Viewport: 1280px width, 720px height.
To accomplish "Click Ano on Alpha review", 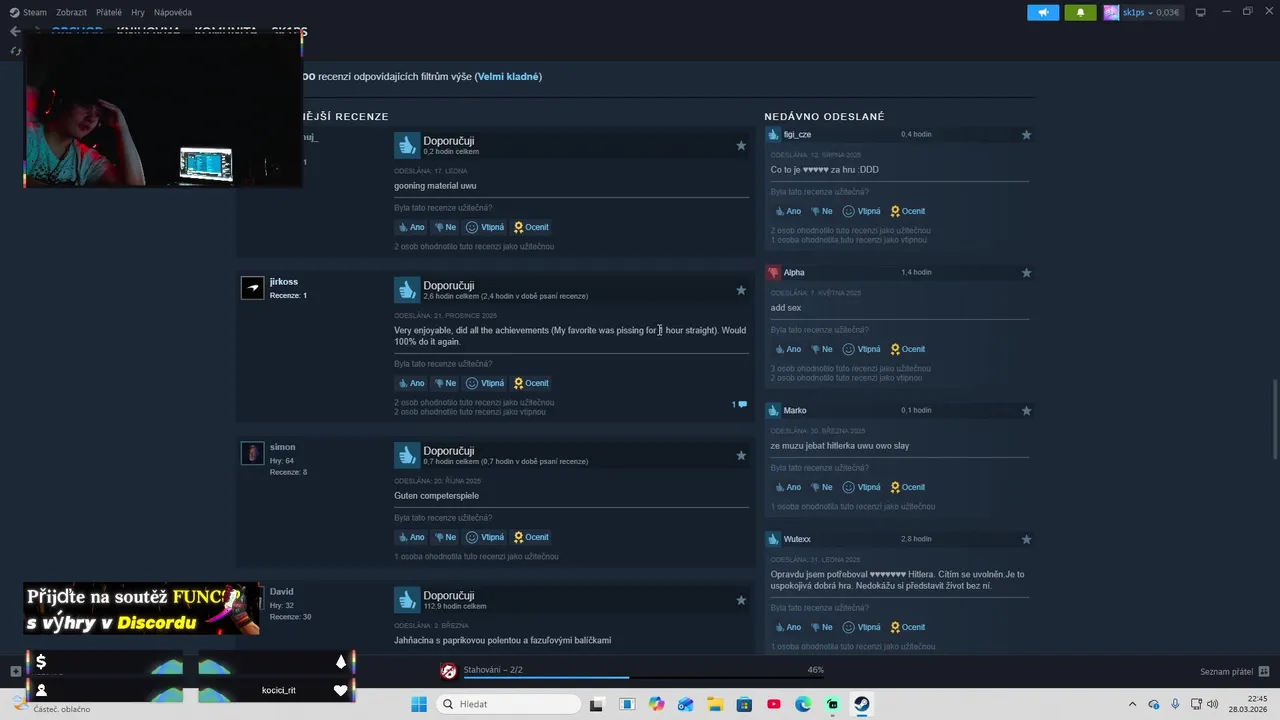I will pyautogui.click(x=788, y=349).
